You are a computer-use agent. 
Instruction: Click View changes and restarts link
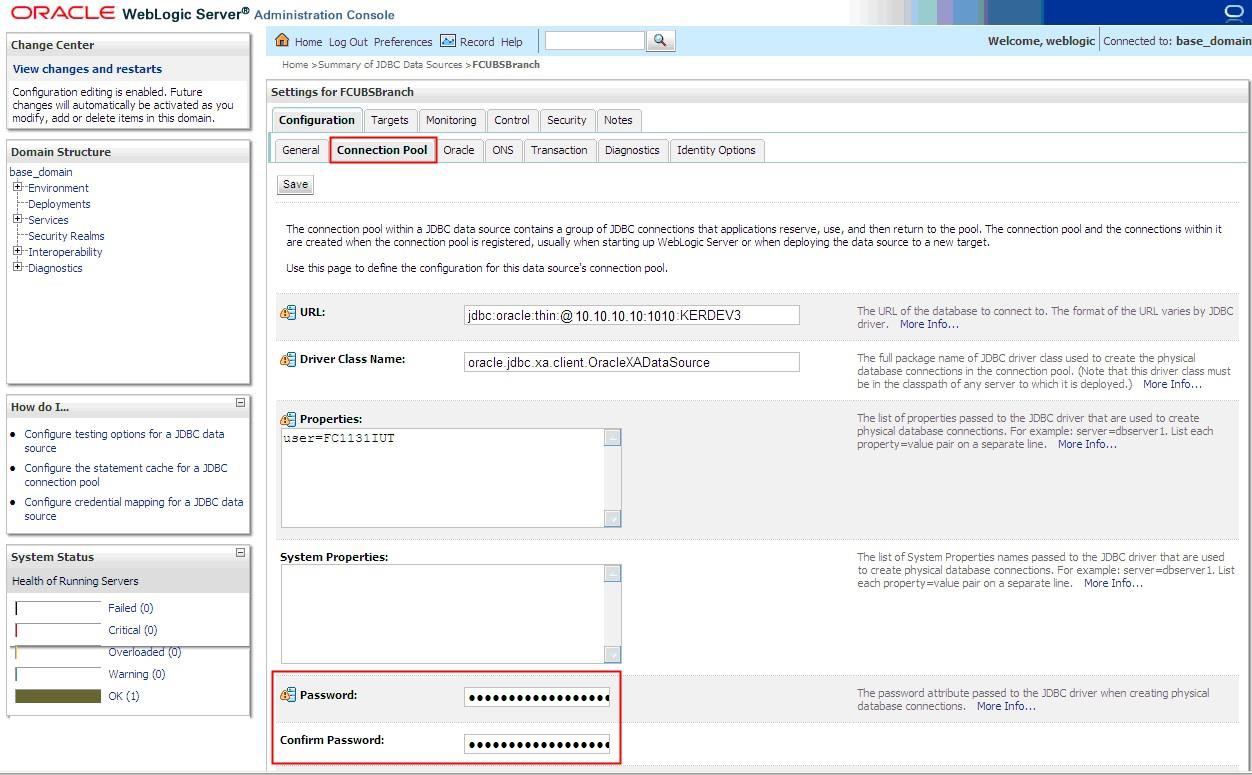87,69
